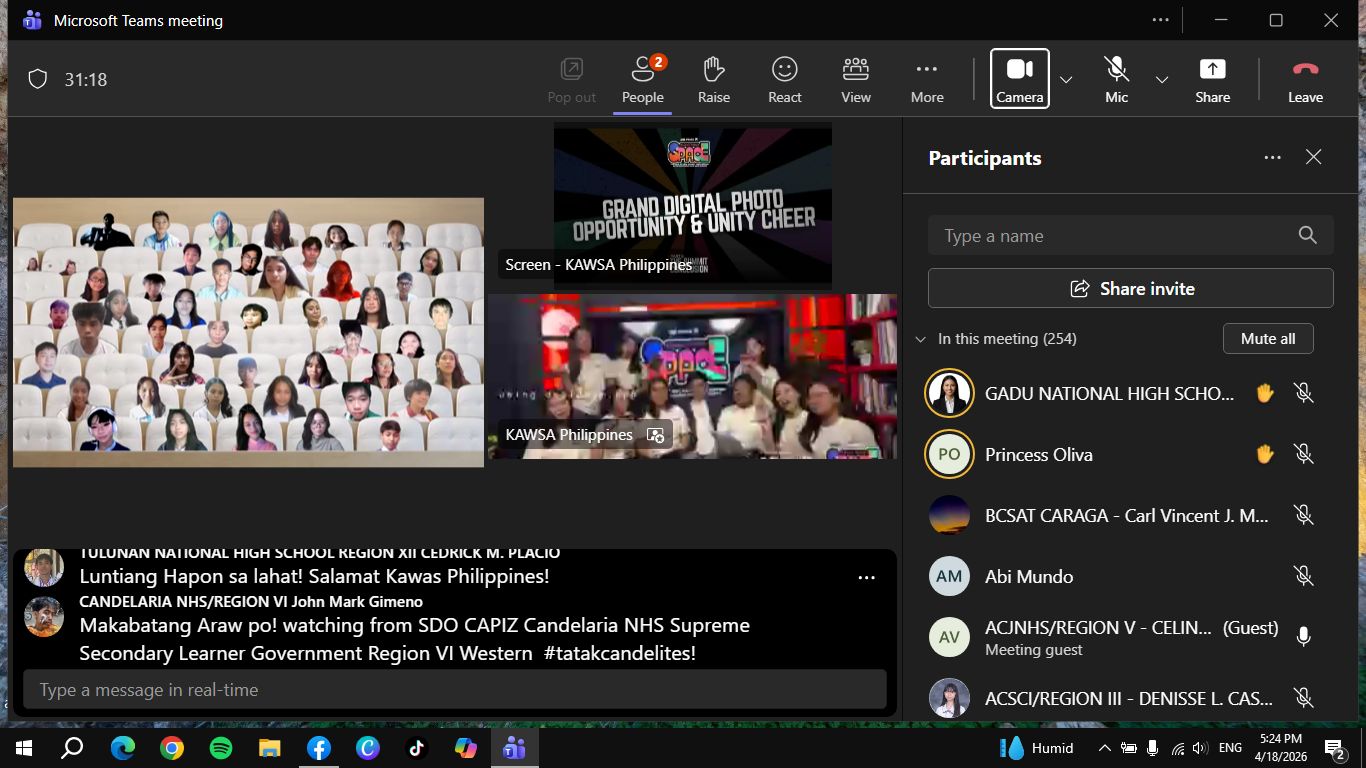
Task: Mute the ACJNHS/REGION V guest's microphone
Action: click(1303, 637)
